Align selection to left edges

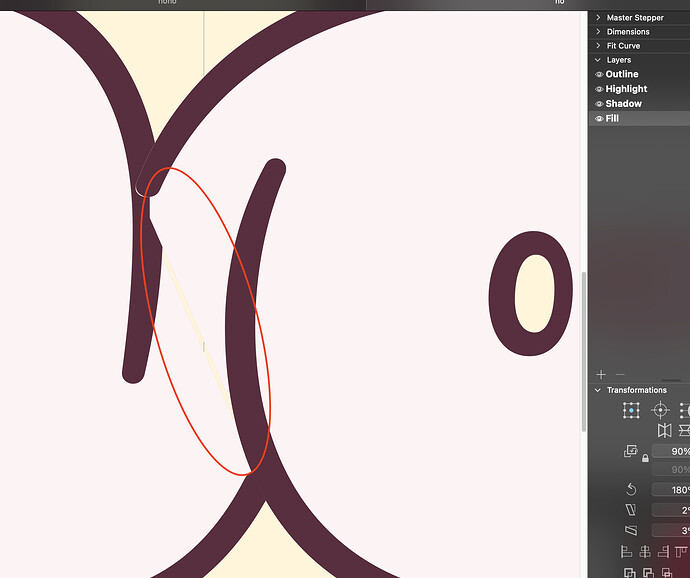point(626,551)
